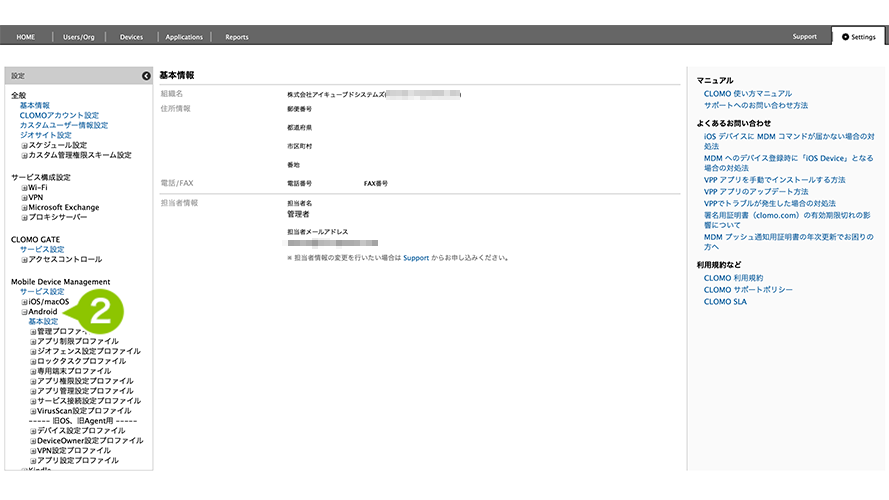889x500 pixels.
Task: Open the Reports tab
Action: point(237,37)
